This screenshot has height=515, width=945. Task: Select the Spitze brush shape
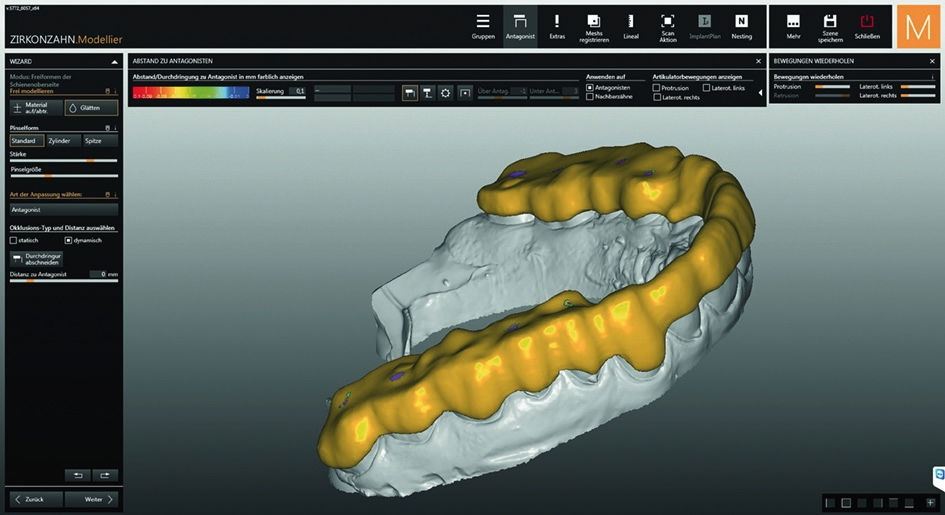click(x=101, y=141)
